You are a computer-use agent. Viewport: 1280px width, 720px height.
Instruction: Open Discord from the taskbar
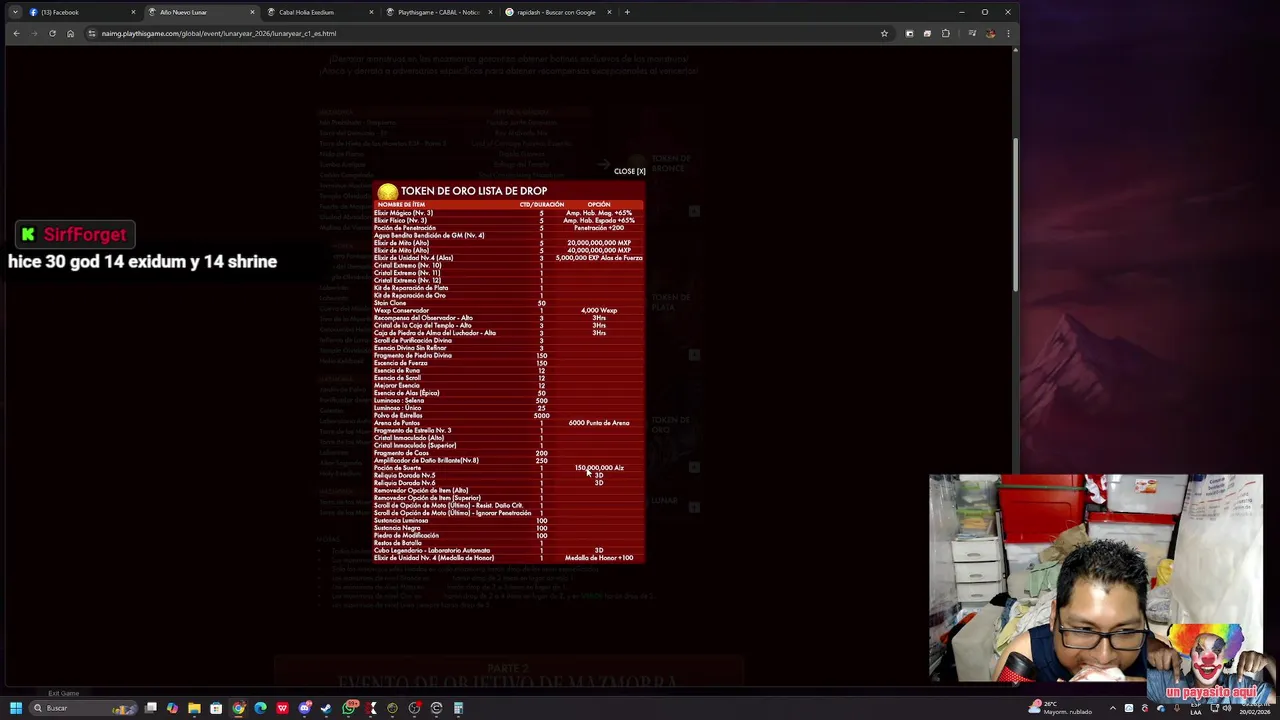[304, 708]
